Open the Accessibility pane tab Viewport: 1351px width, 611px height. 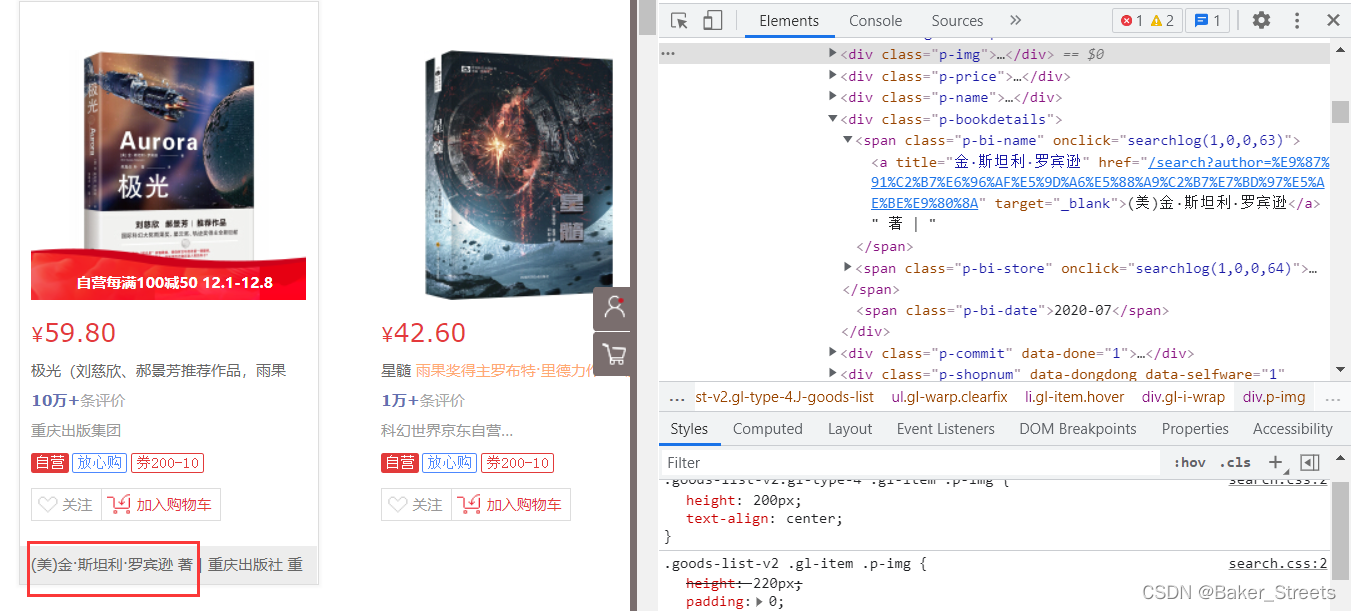point(1293,429)
